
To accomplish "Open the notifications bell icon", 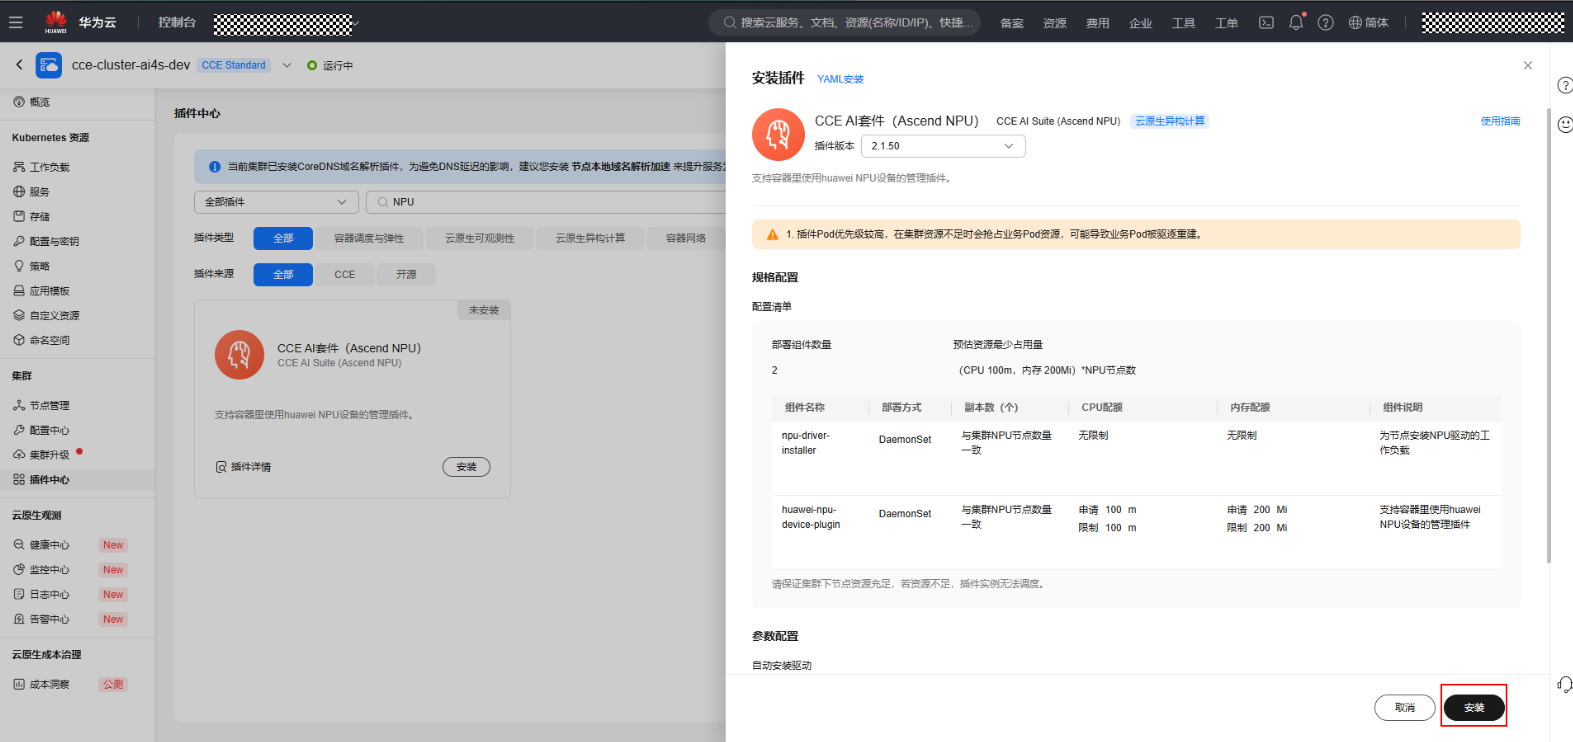I will 1296,22.
